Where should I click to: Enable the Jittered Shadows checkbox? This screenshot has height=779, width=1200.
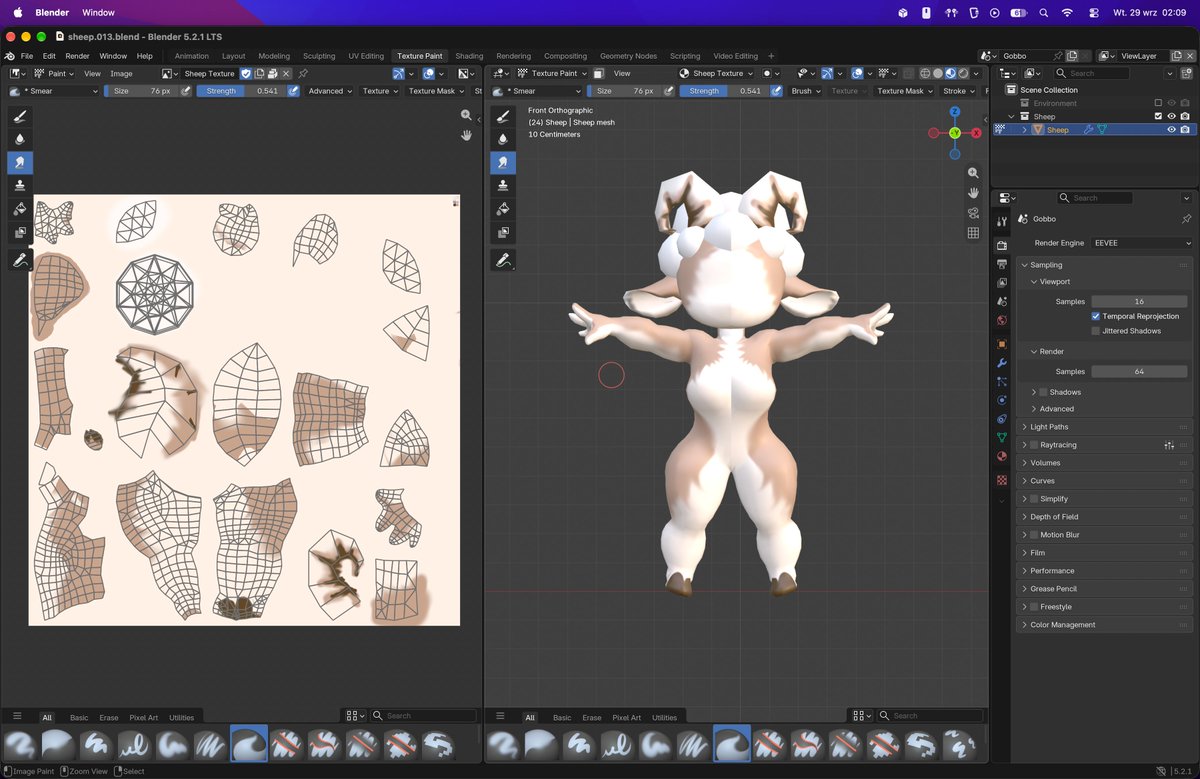[1096, 331]
